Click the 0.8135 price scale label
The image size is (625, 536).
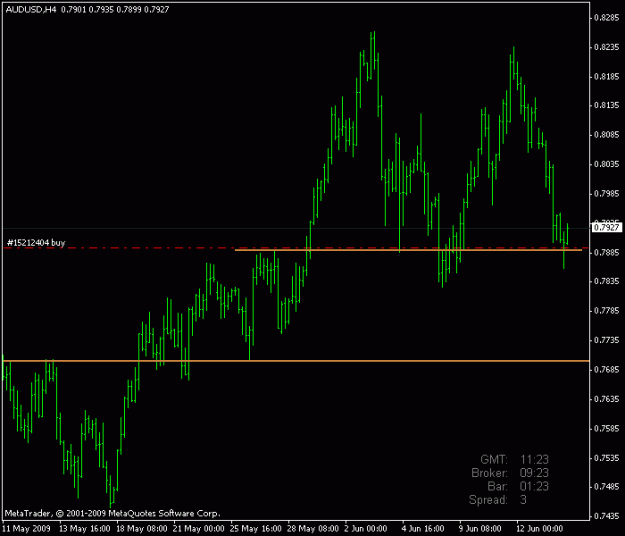(607, 106)
